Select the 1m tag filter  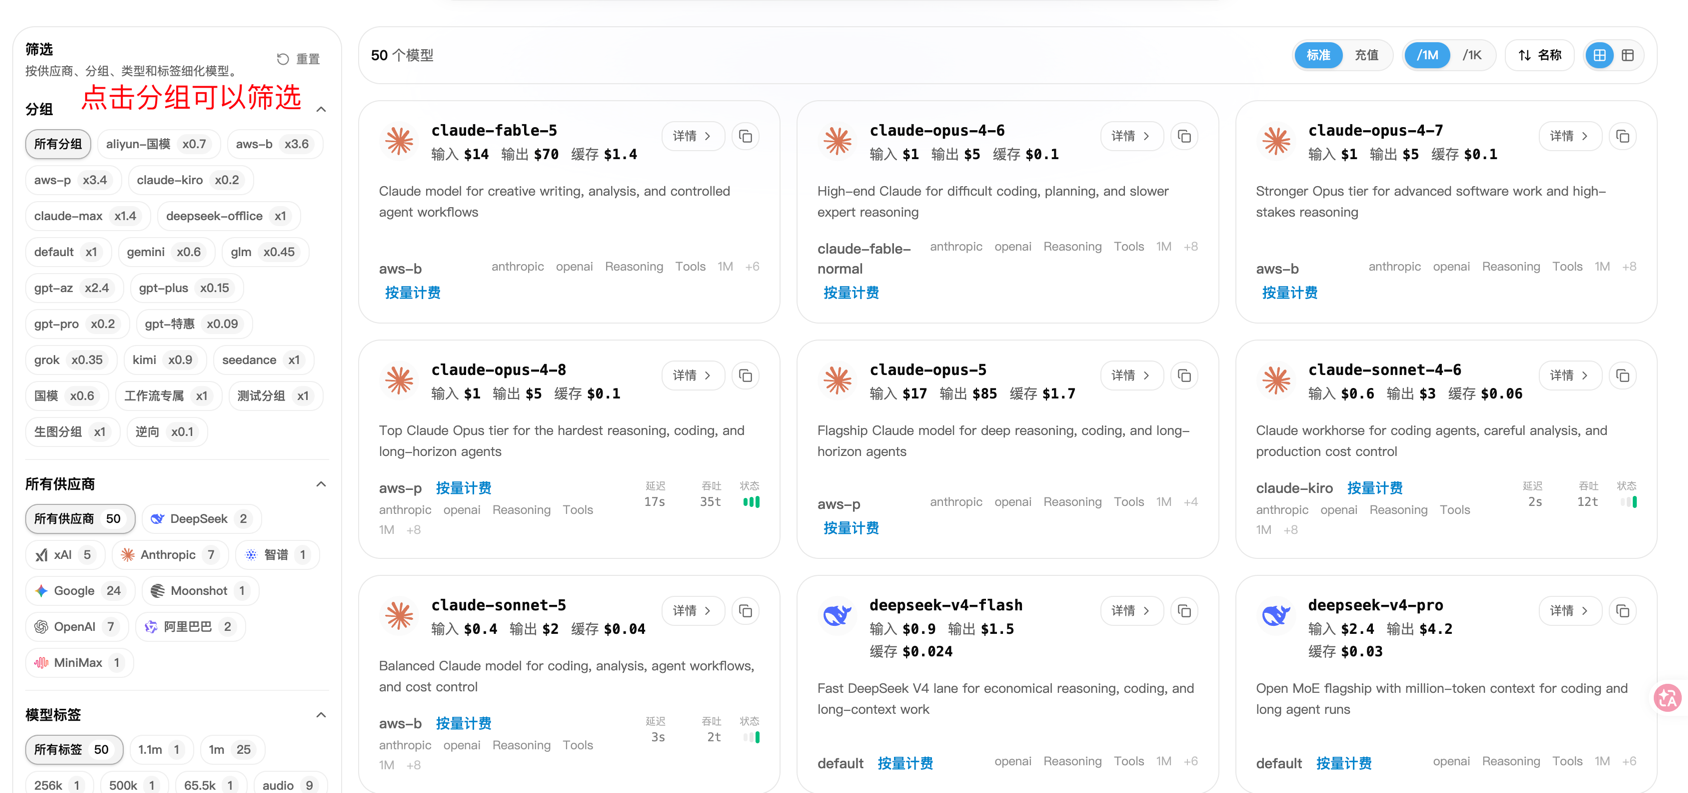pyautogui.click(x=230, y=750)
